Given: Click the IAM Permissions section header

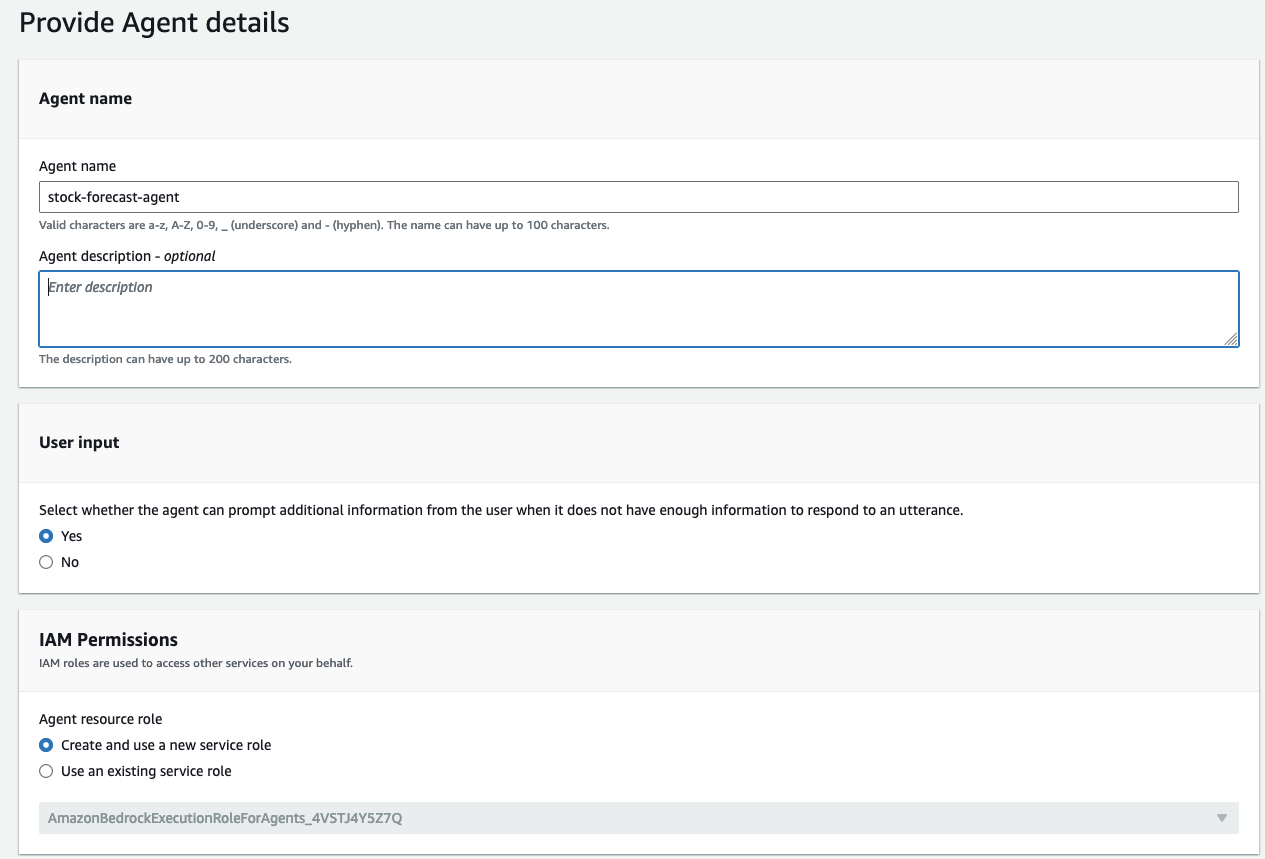Looking at the screenshot, I should (108, 639).
